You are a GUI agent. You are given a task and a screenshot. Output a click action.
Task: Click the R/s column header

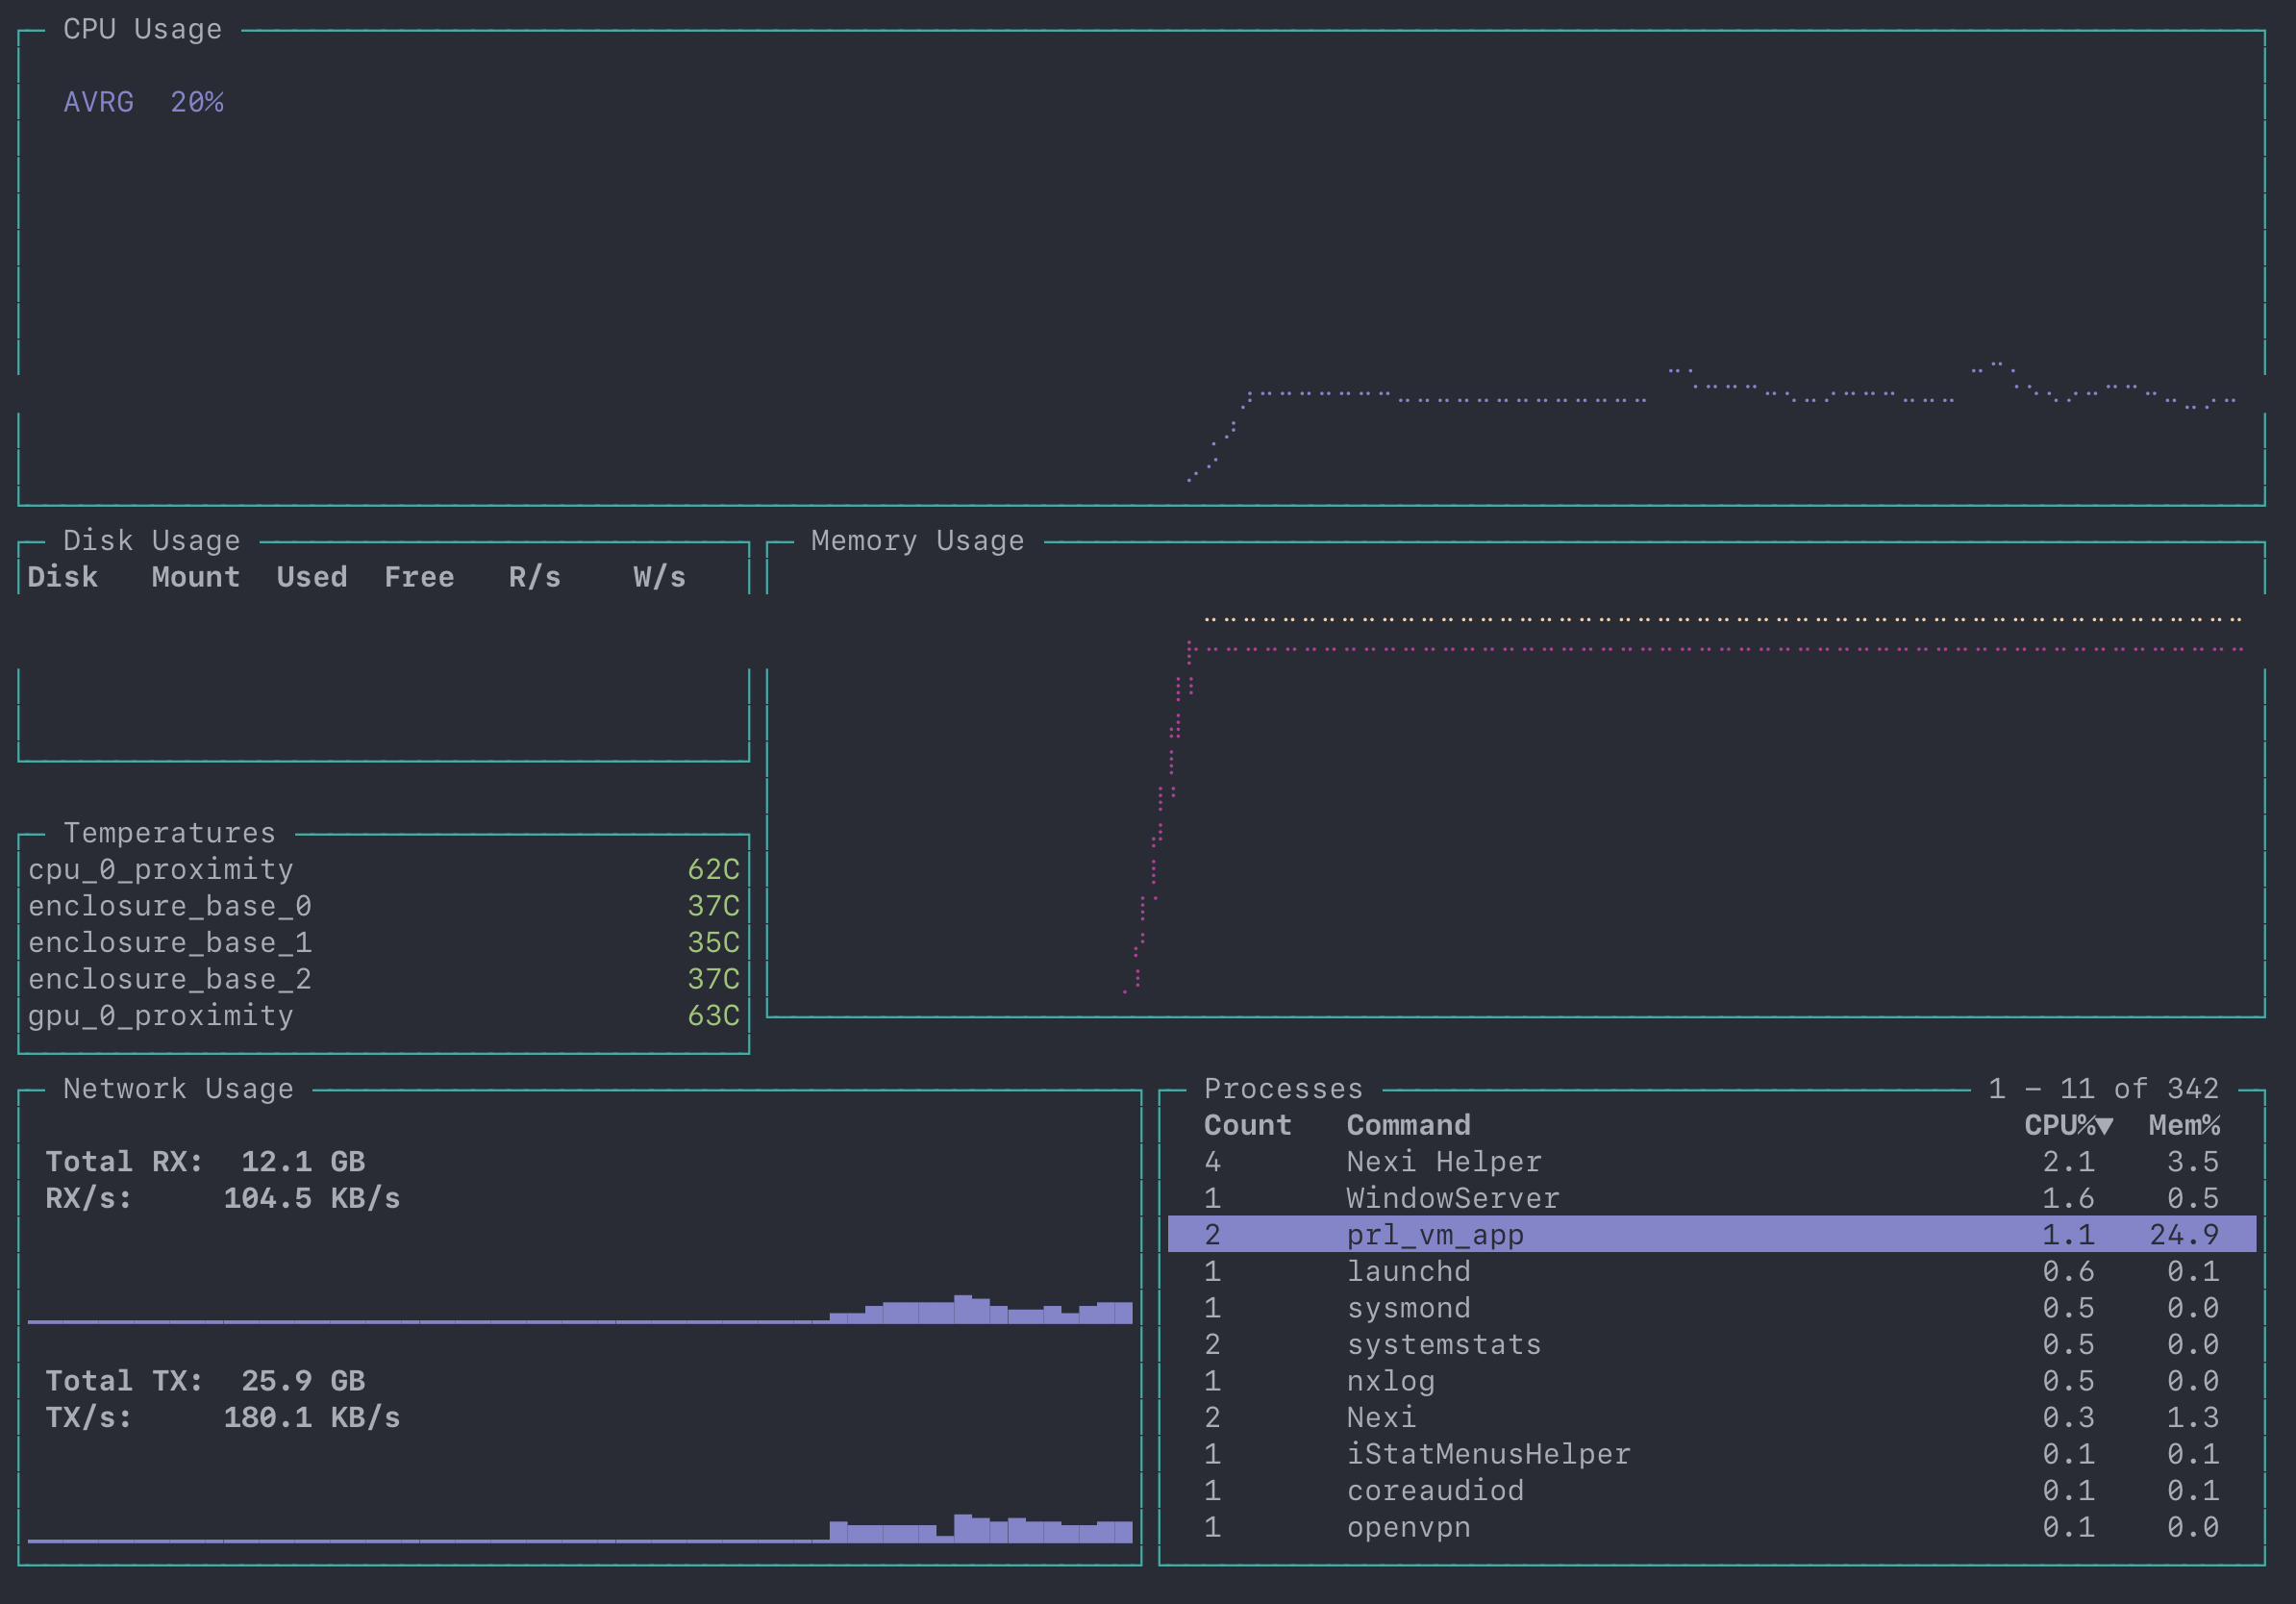coord(534,577)
